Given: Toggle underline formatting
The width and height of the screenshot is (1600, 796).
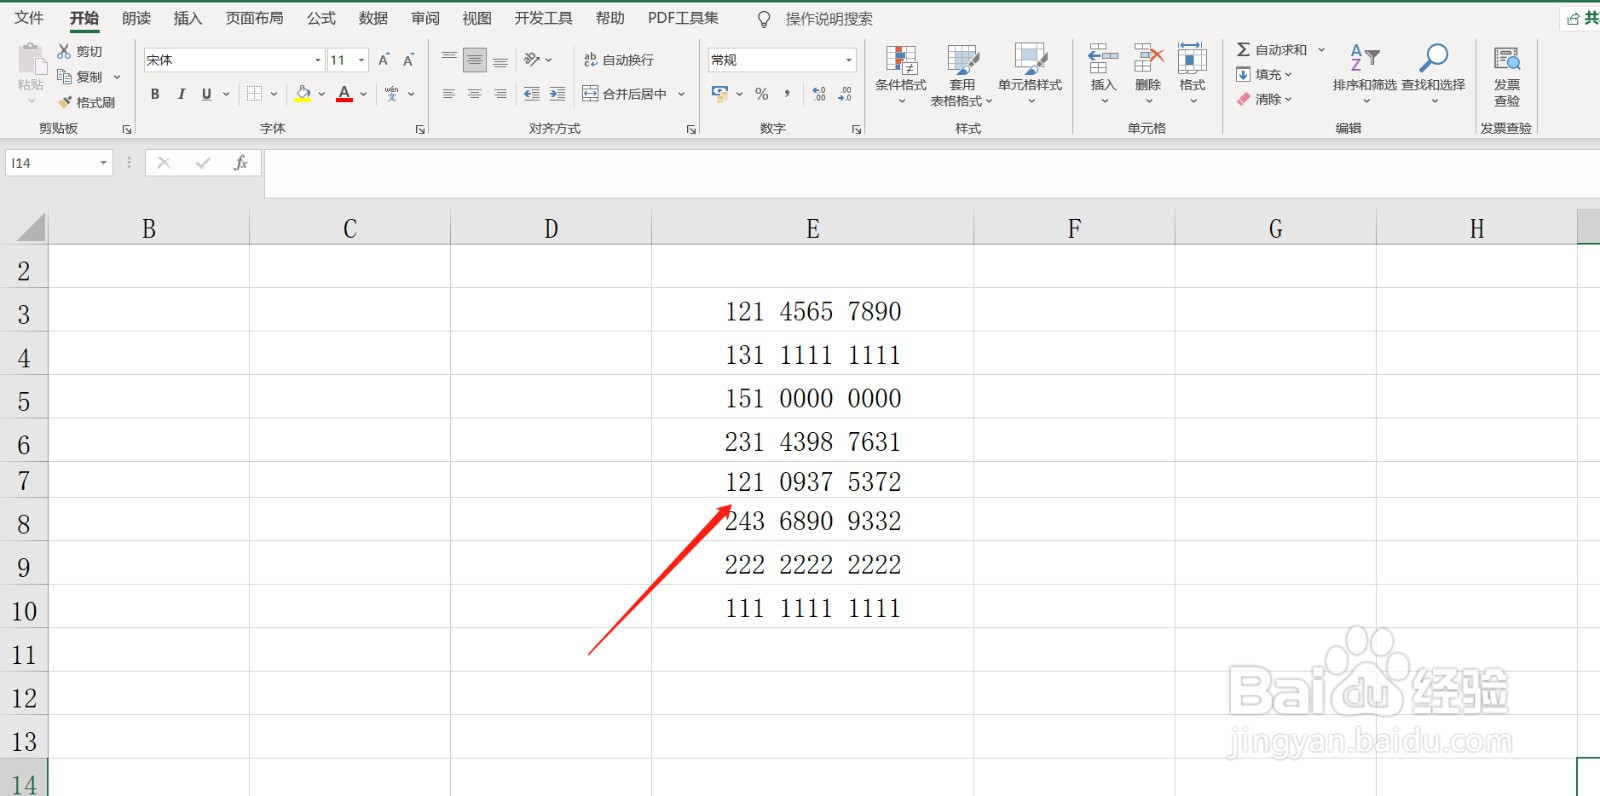Looking at the screenshot, I should click(x=207, y=94).
